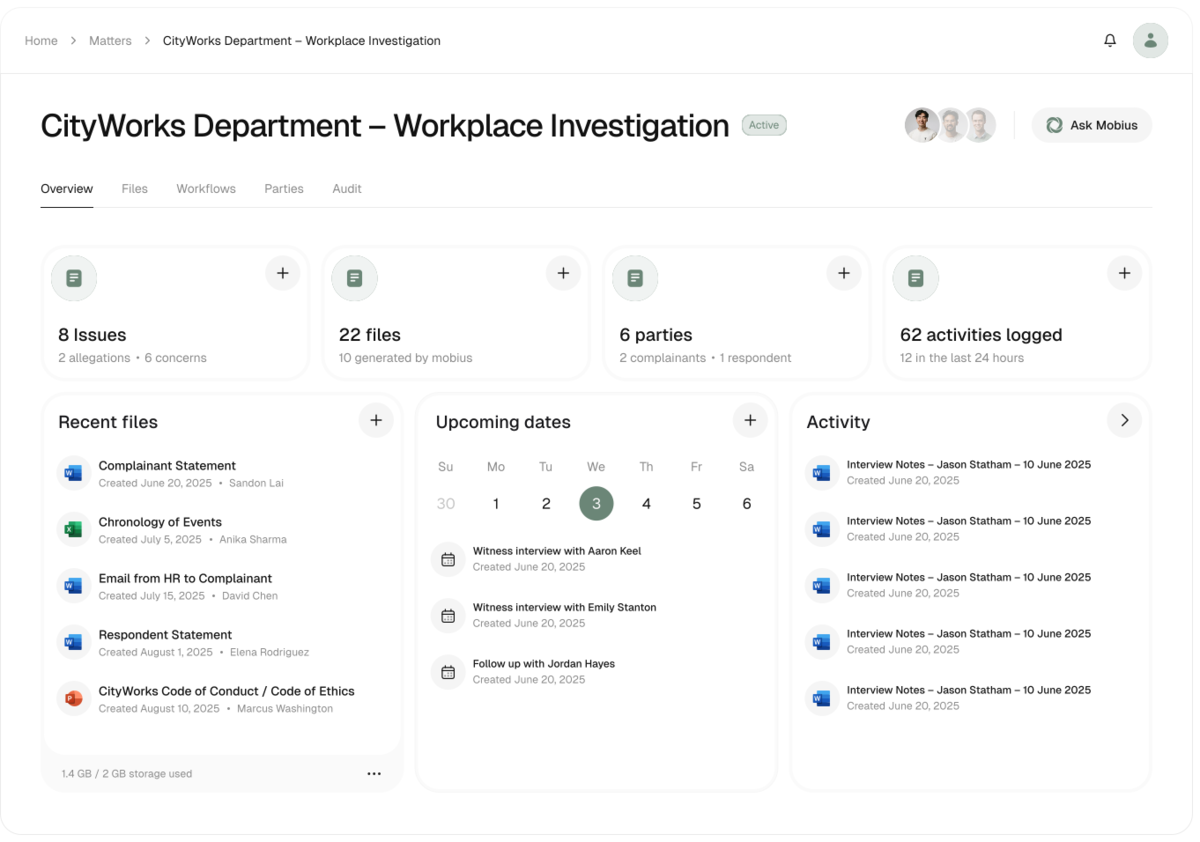This screenshot has height=842, width=1200.
Task: Open the Workflows tab
Action: [x=206, y=189]
